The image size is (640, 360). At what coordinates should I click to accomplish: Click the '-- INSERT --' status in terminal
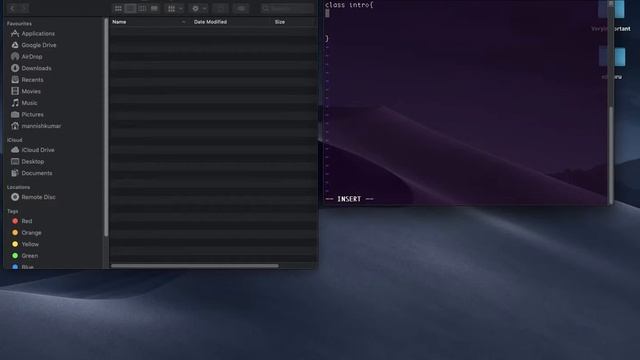349,199
